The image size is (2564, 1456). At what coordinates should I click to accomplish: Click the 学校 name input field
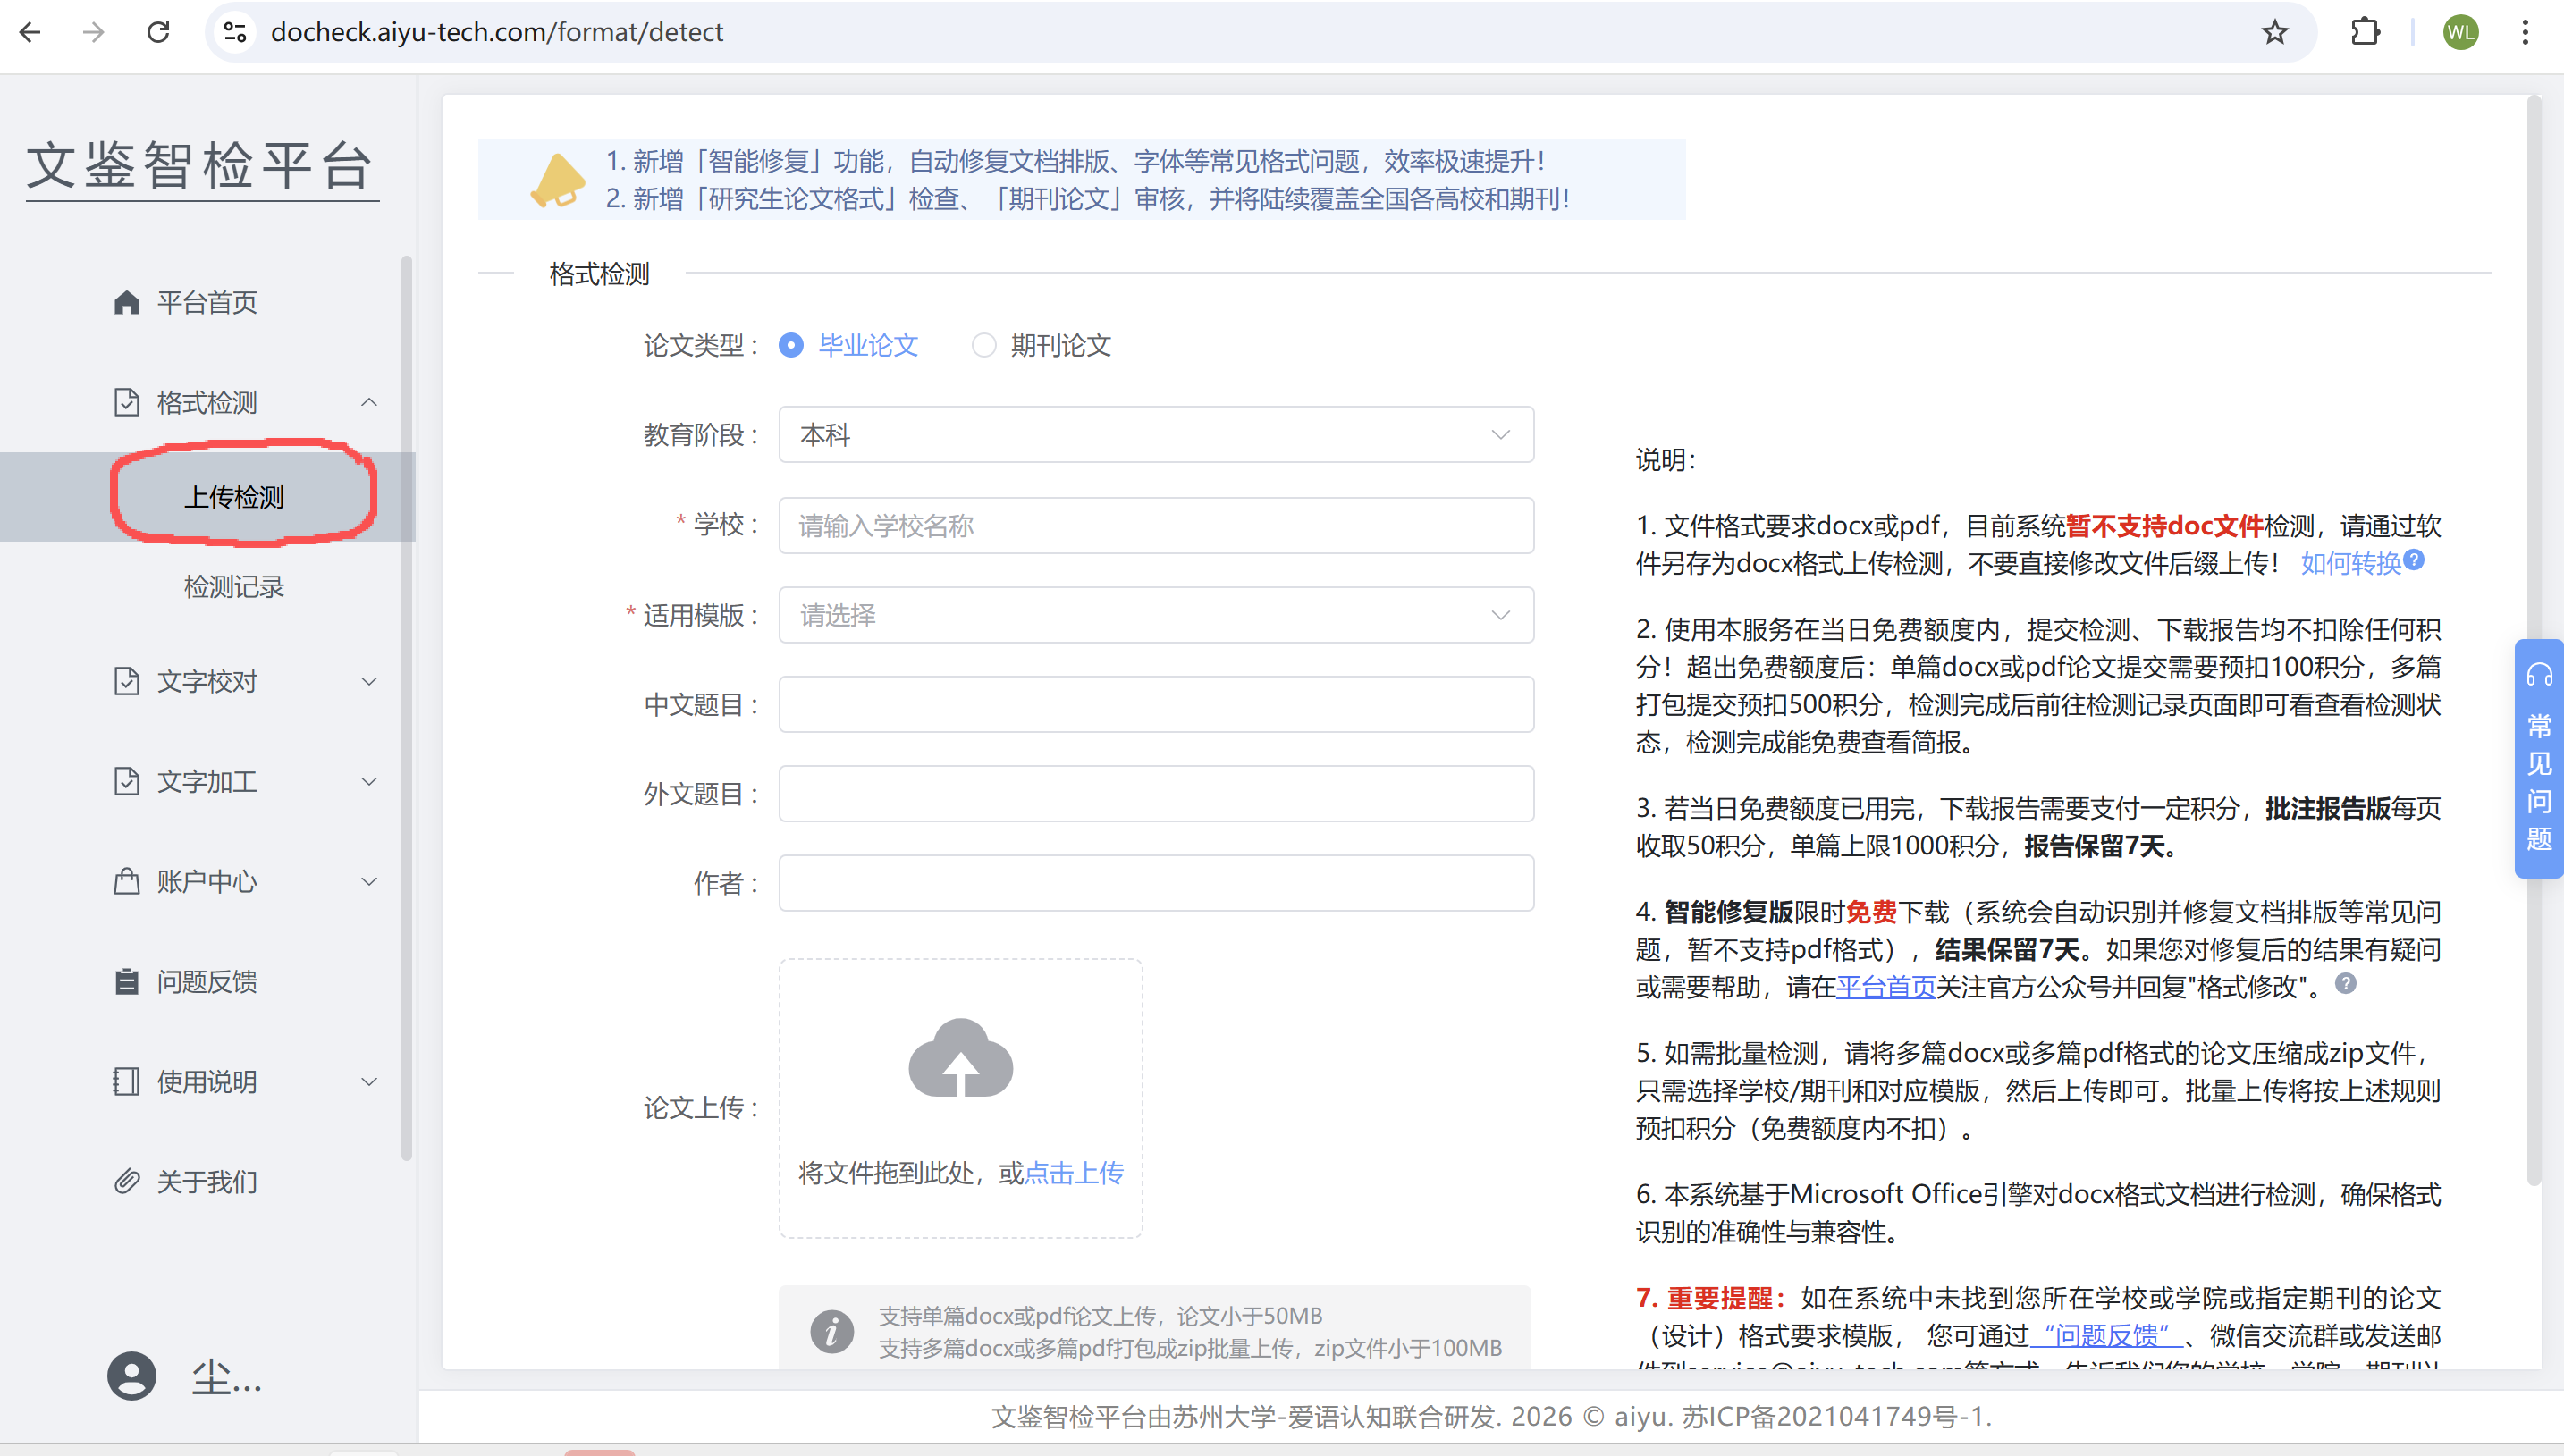[1155, 526]
